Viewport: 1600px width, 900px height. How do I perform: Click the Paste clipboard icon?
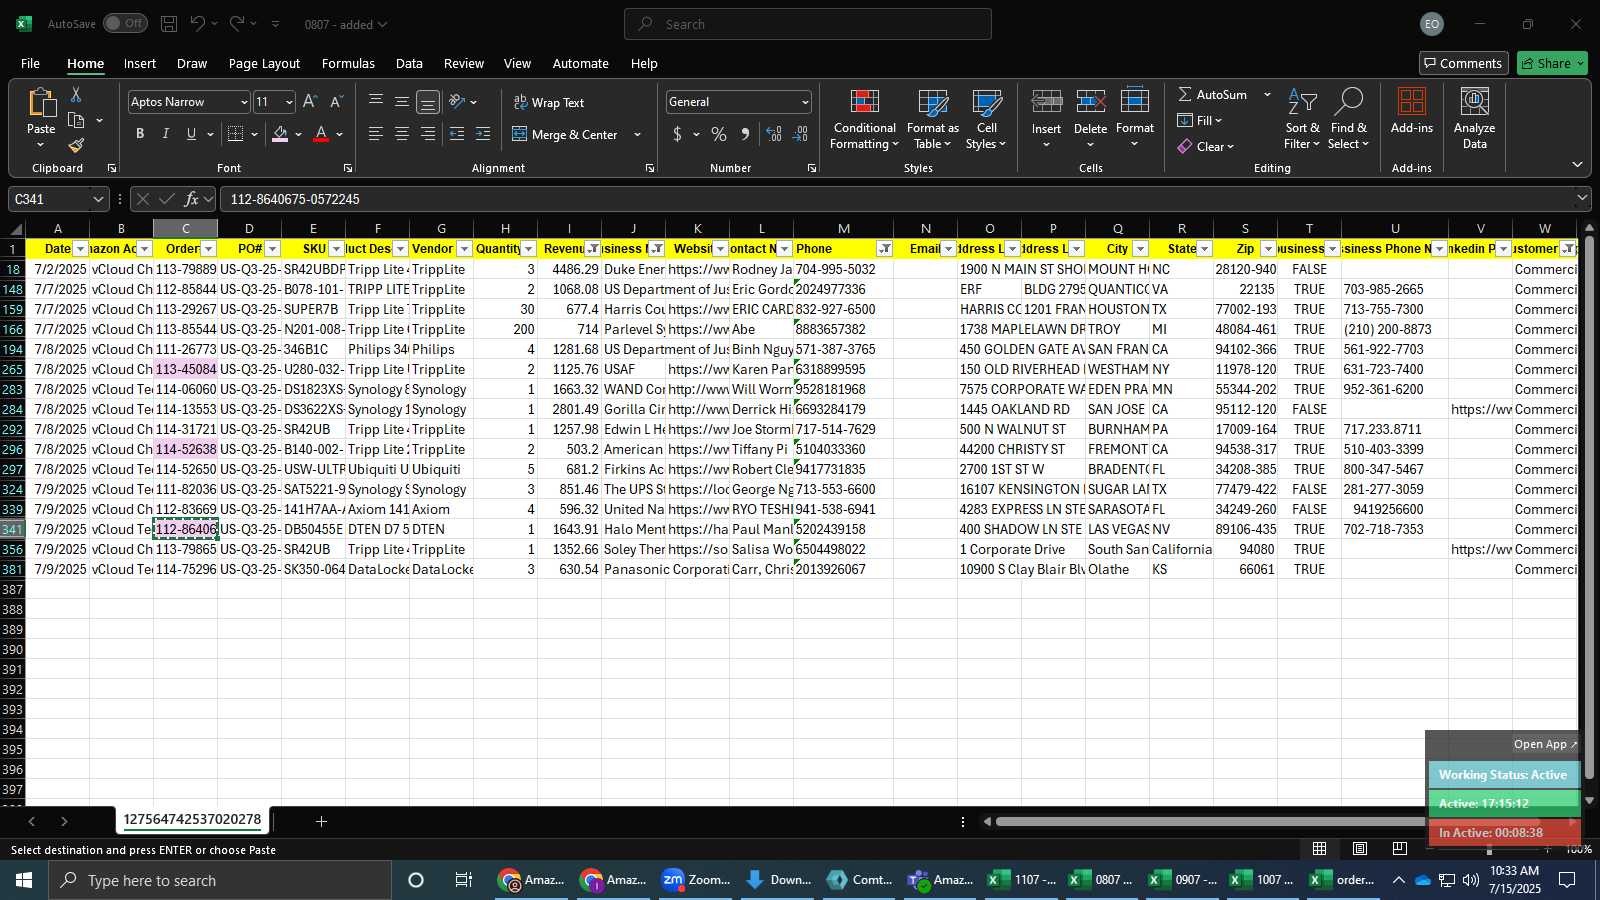coord(41,103)
